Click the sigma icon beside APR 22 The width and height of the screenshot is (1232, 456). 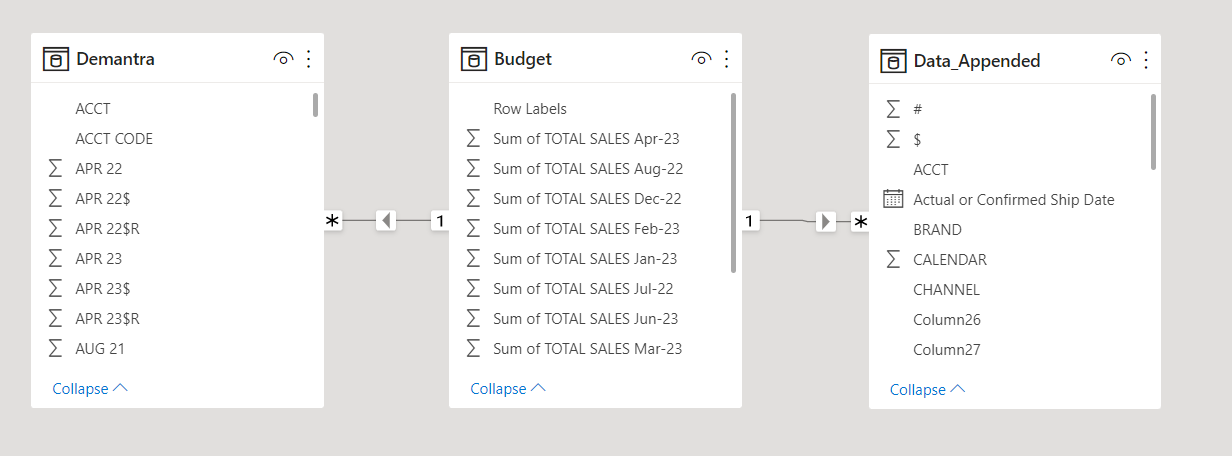55,168
